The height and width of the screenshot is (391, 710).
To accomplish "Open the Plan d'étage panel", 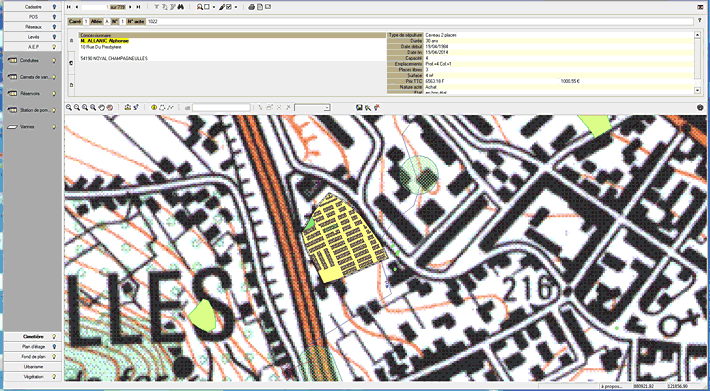I will coord(33,347).
